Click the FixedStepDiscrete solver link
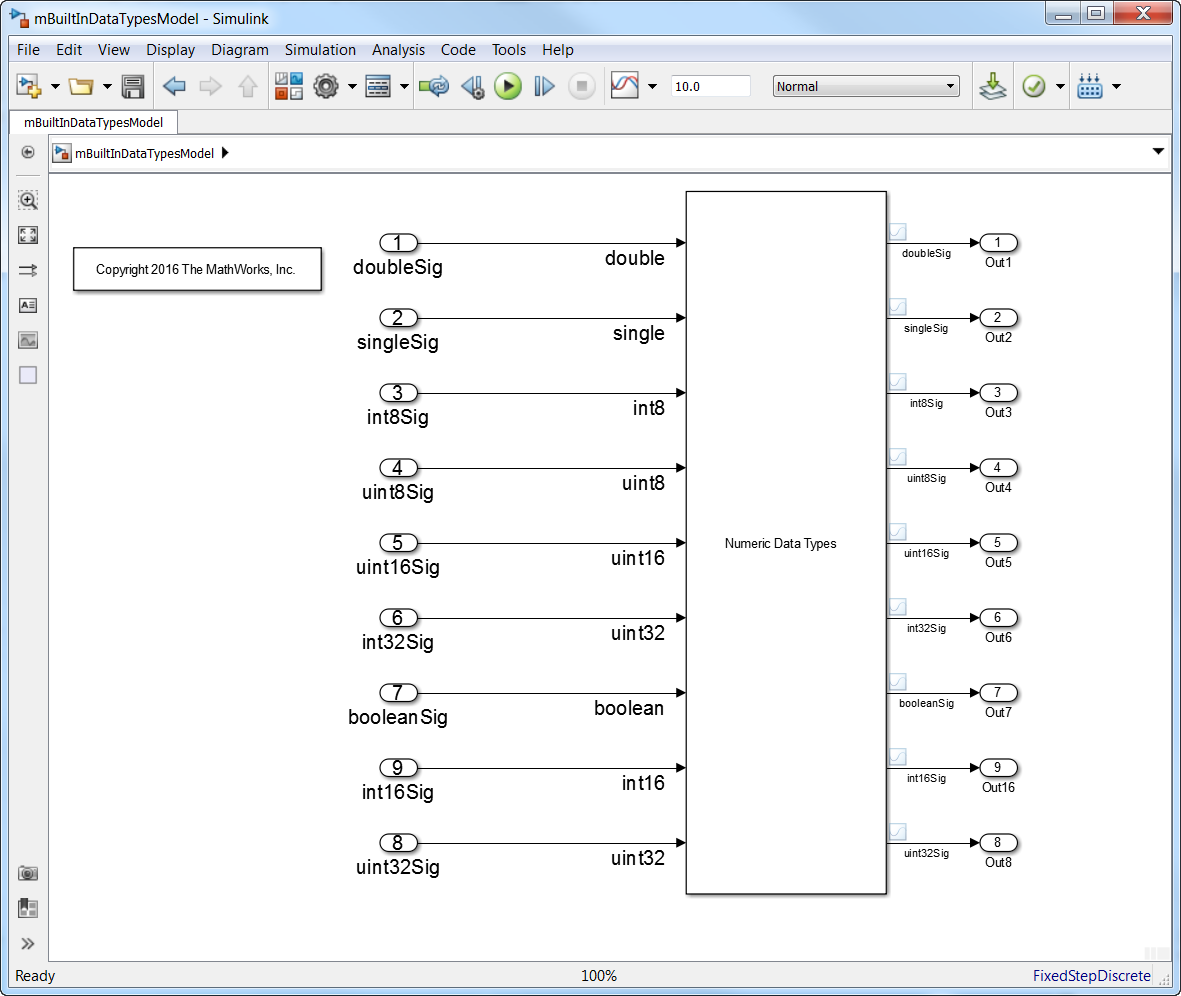Screen dimensions: 1181x996 1091,976
